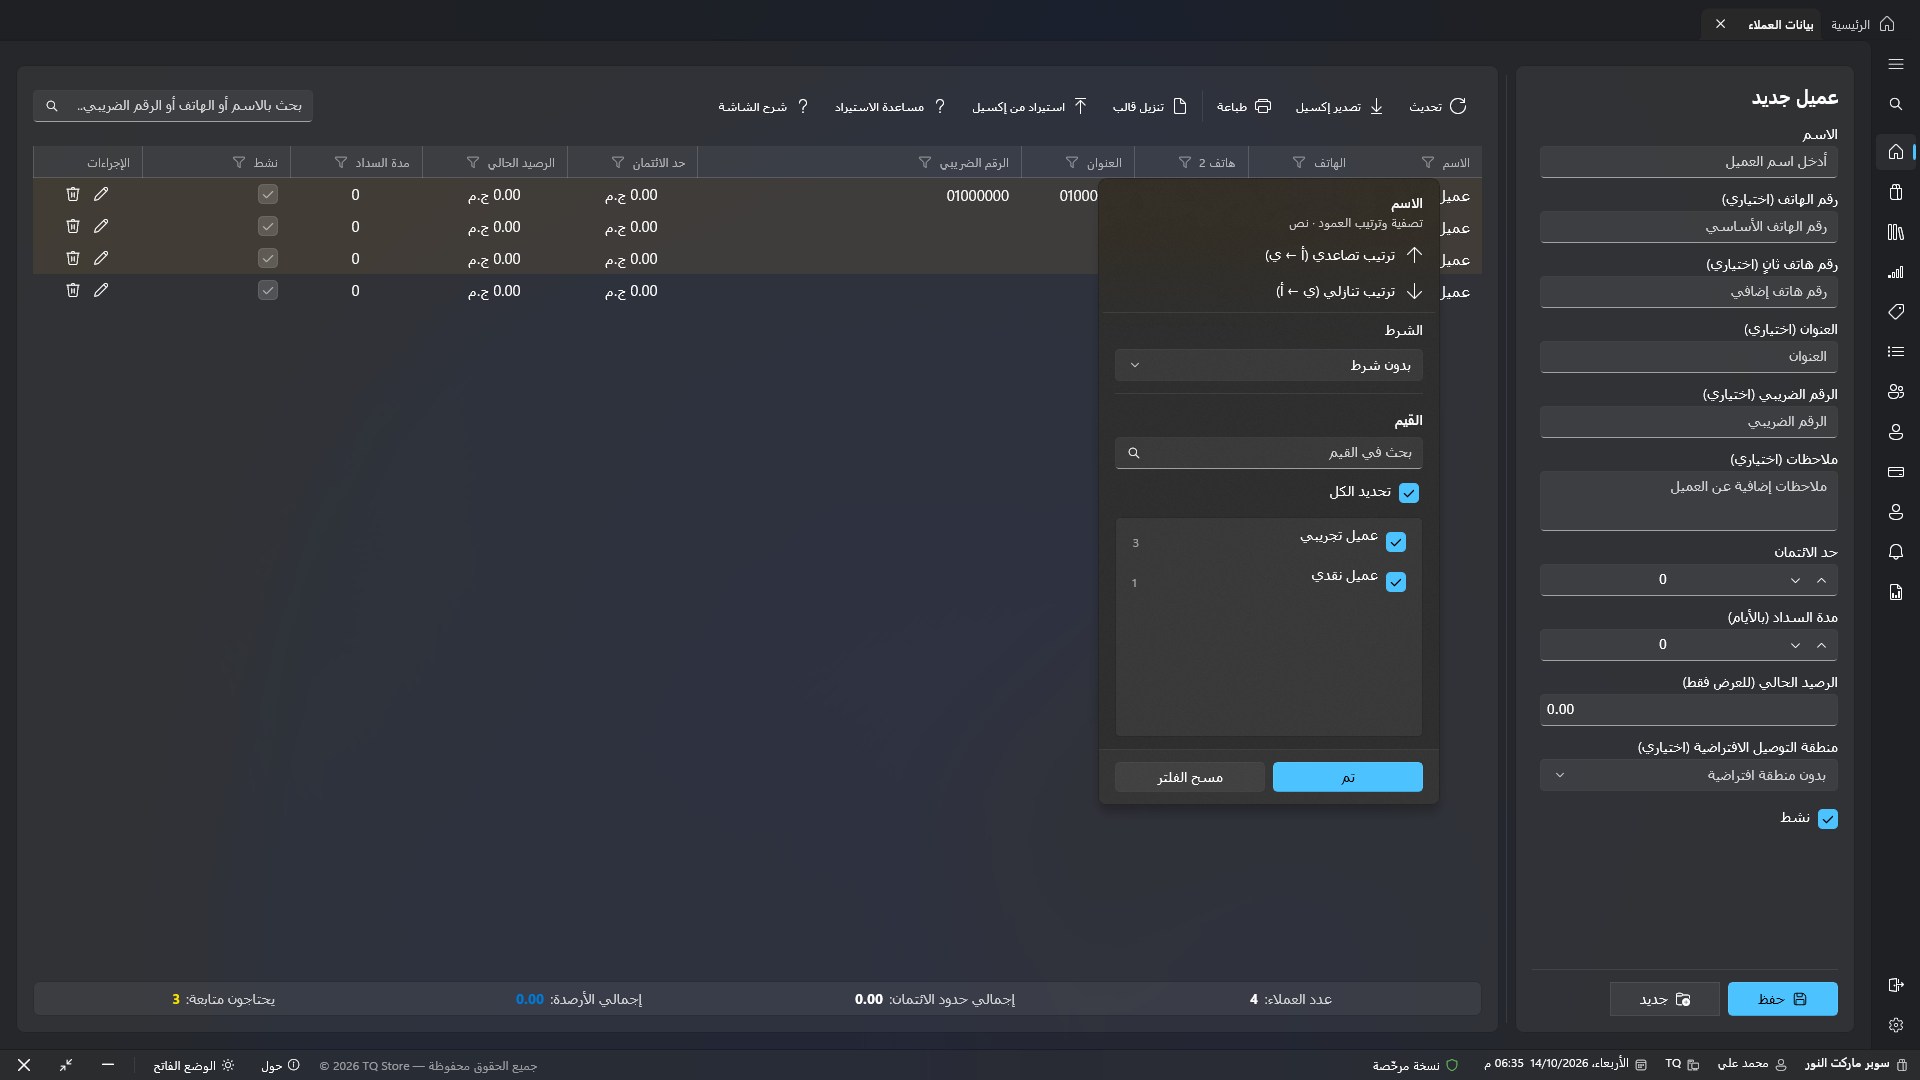Open the sidebar bar chart icon
1920x1080 pixels.
pyautogui.click(x=1895, y=272)
